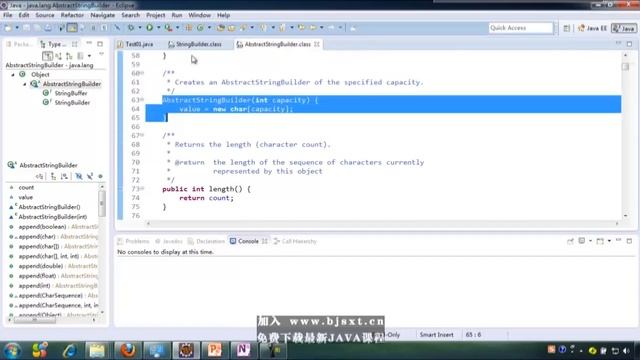The height and width of the screenshot is (360, 640).
Task: Open the Source menu
Action: point(45,15)
